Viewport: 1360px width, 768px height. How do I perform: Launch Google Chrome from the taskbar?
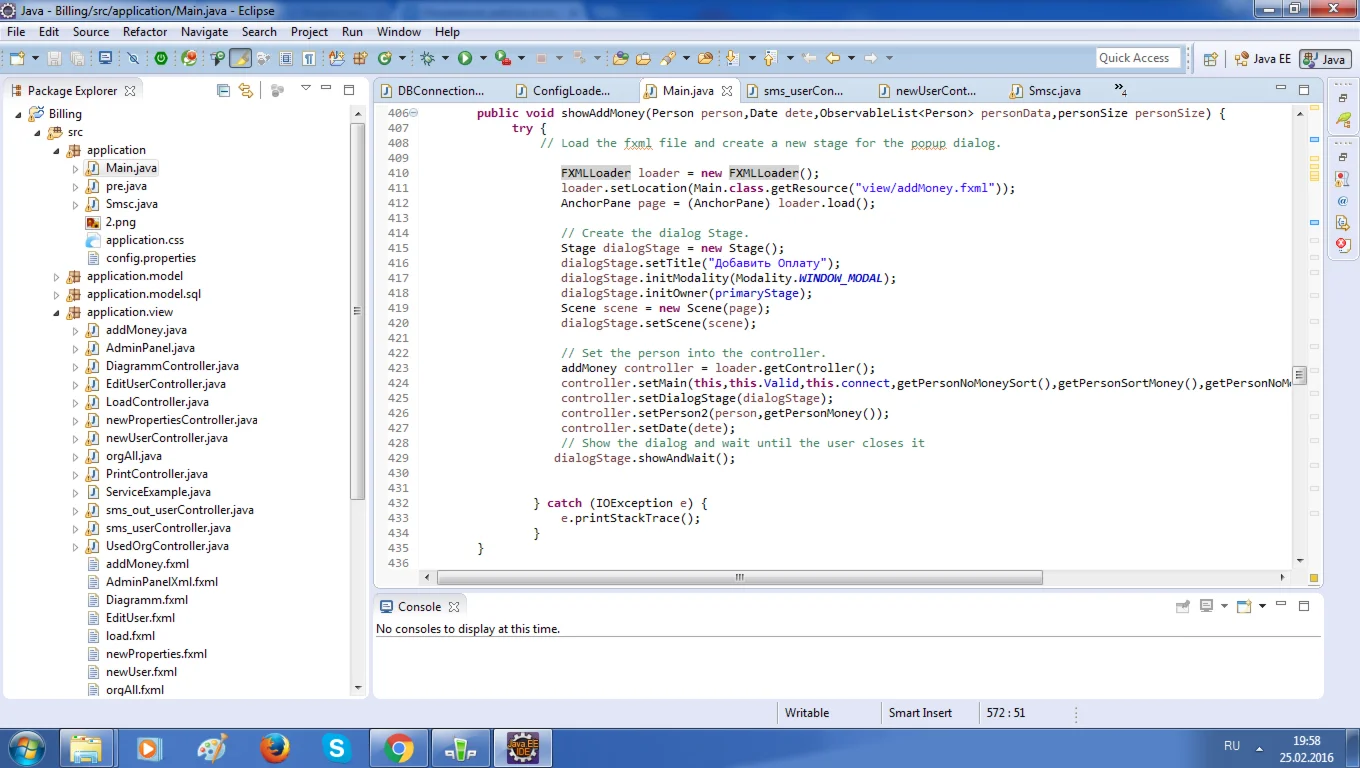pyautogui.click(x=398, y=748)
